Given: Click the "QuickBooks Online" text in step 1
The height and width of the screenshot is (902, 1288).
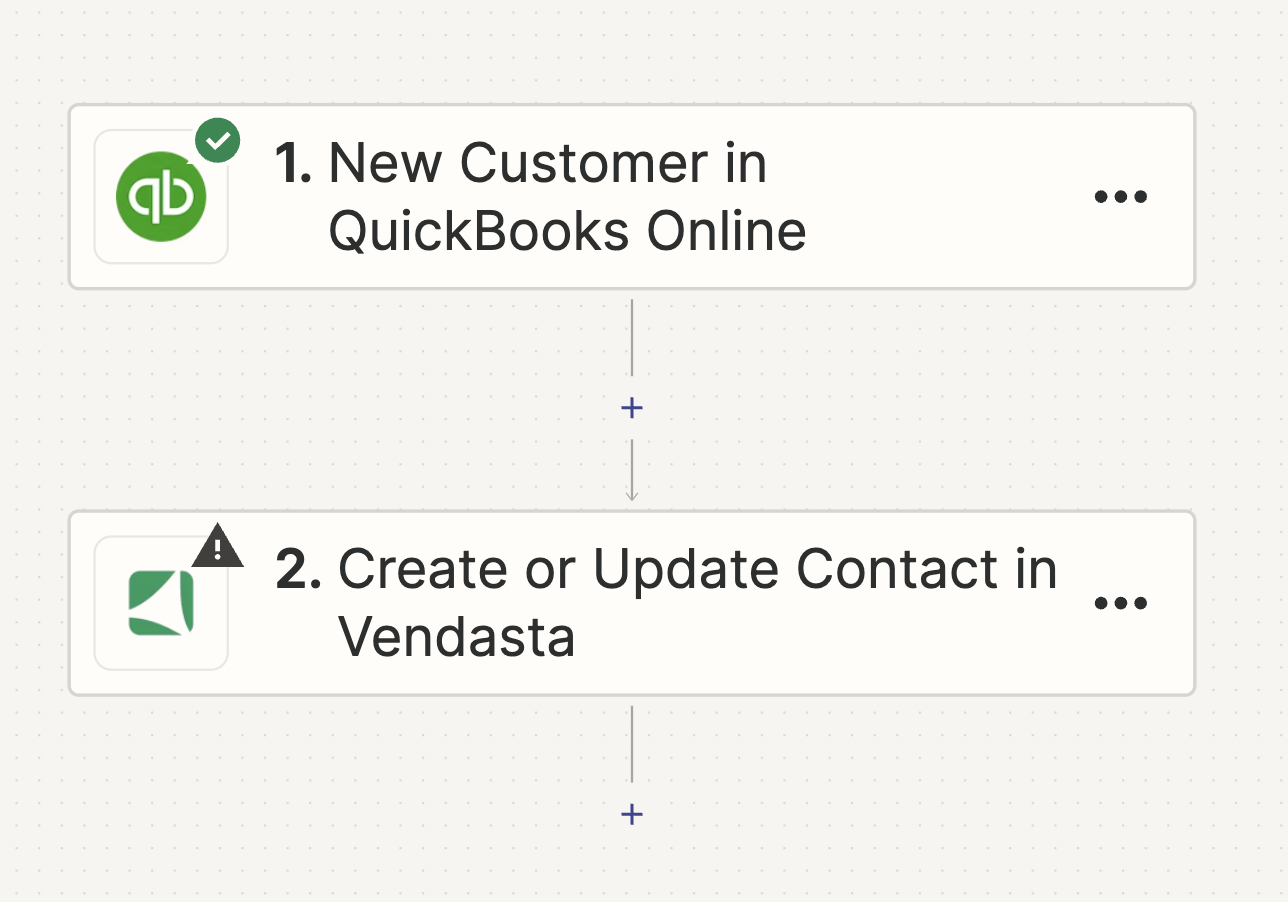Looking at the screenshot, I should (x=567, y=232).
